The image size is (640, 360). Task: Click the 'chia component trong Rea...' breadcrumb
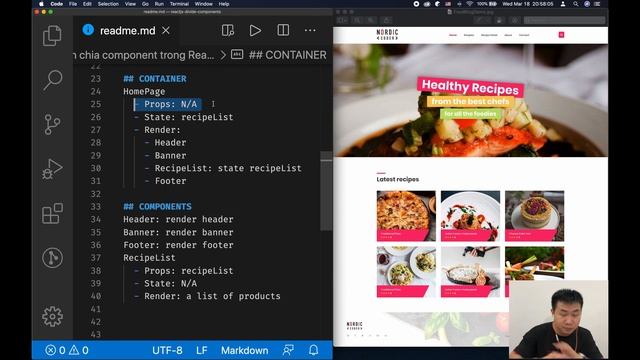[x=145, y=55]
